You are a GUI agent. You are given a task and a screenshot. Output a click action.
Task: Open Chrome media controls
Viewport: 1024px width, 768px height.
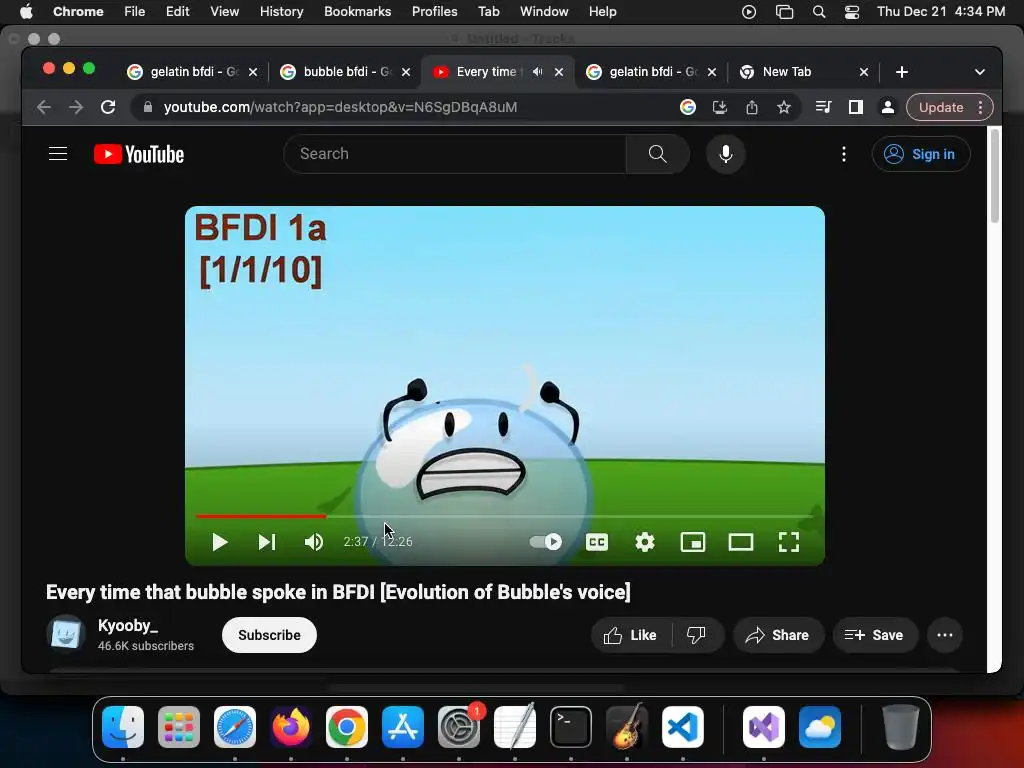[x=824, y=107]
